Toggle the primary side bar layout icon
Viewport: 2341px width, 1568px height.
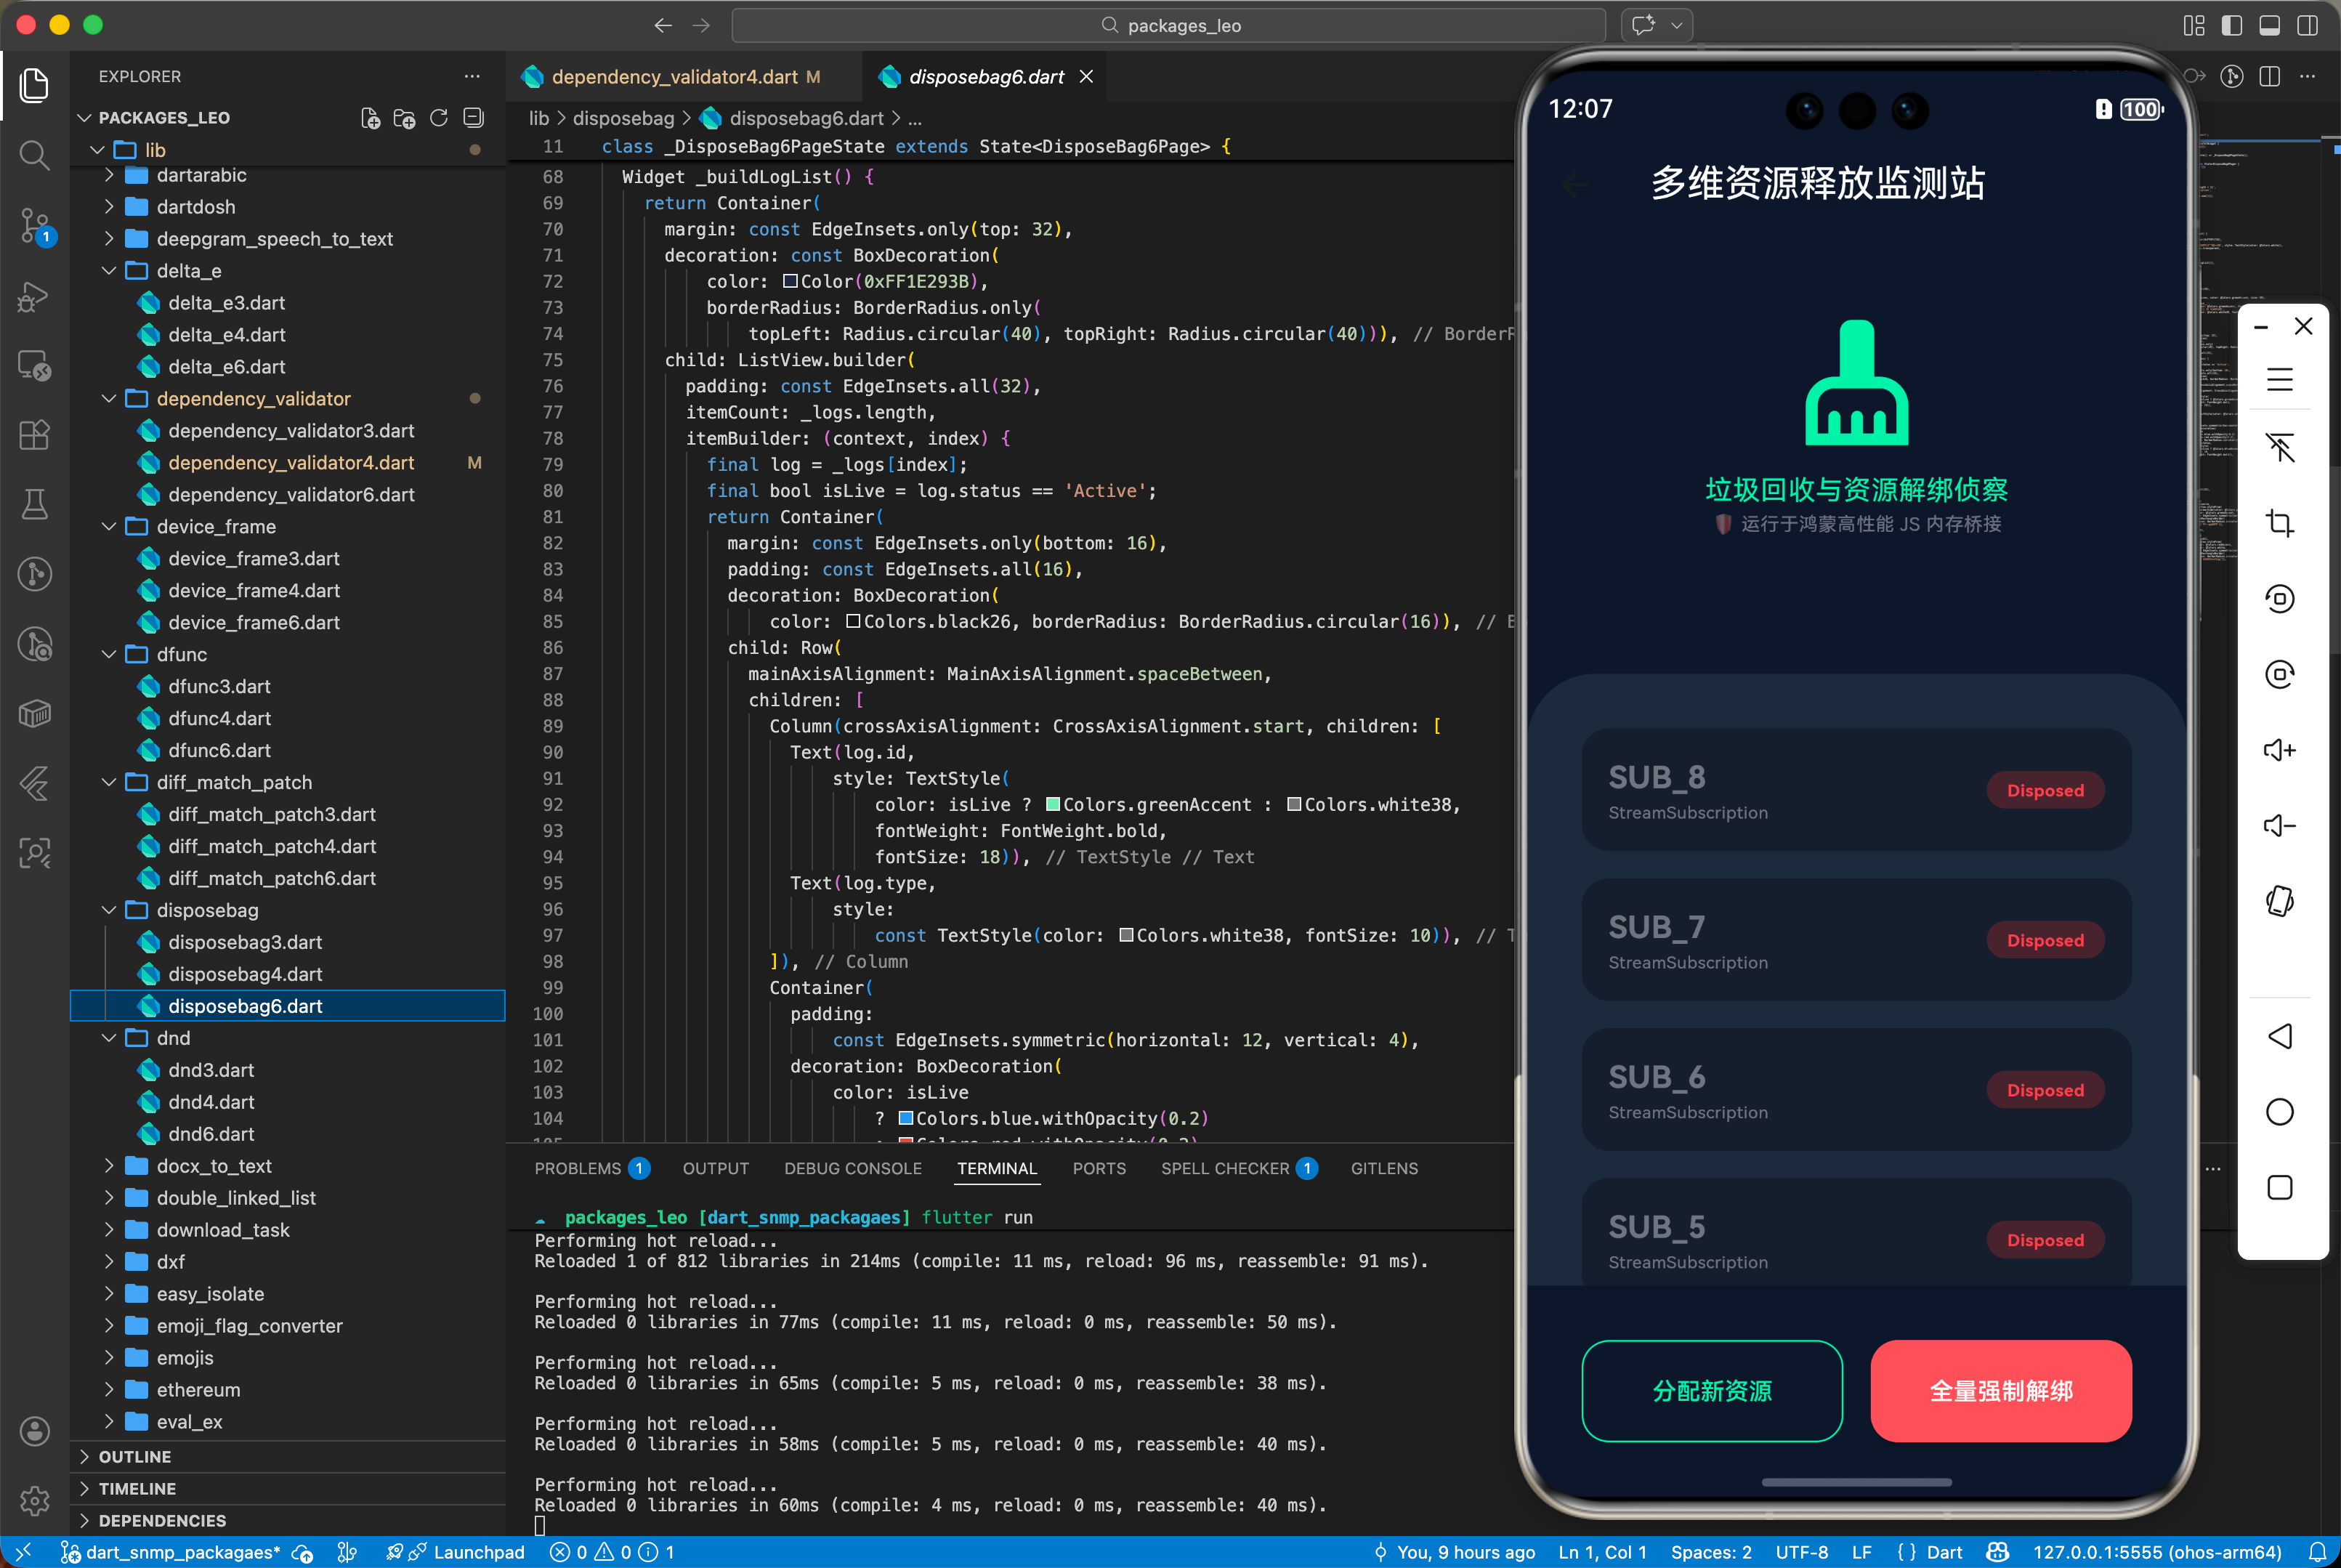pyautogui.click(x=2231, y=25)
